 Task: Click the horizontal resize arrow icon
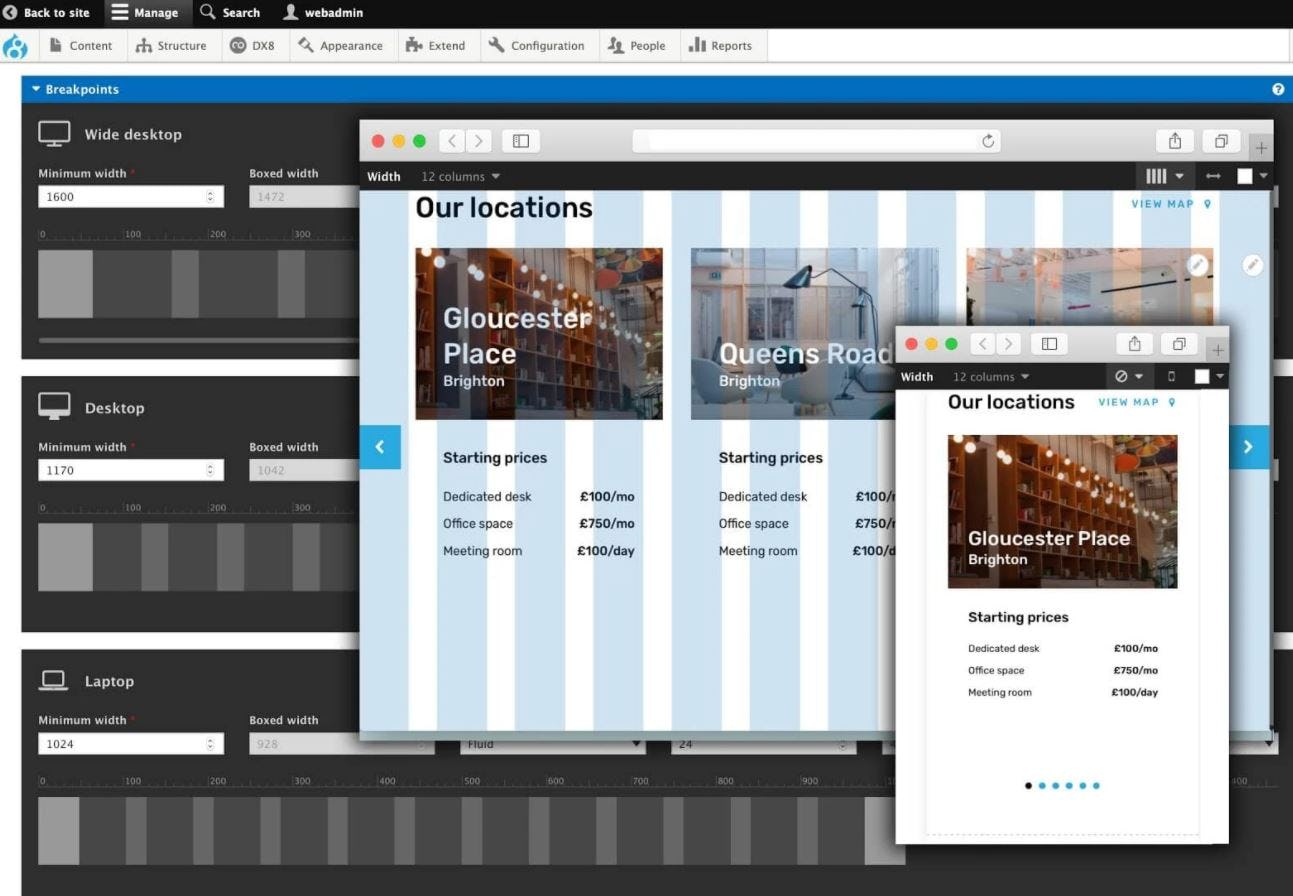(1213, 176)
